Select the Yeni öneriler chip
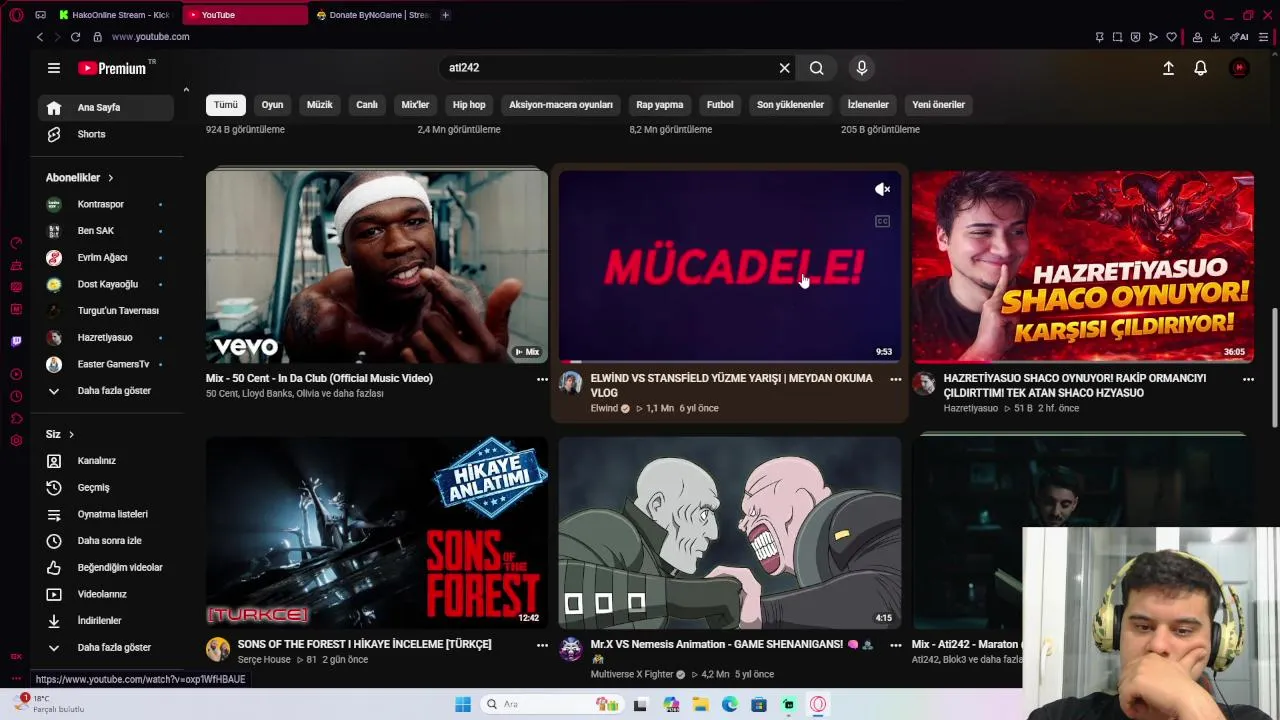This screenshot has width=1280, height=720. click(938, 104)
